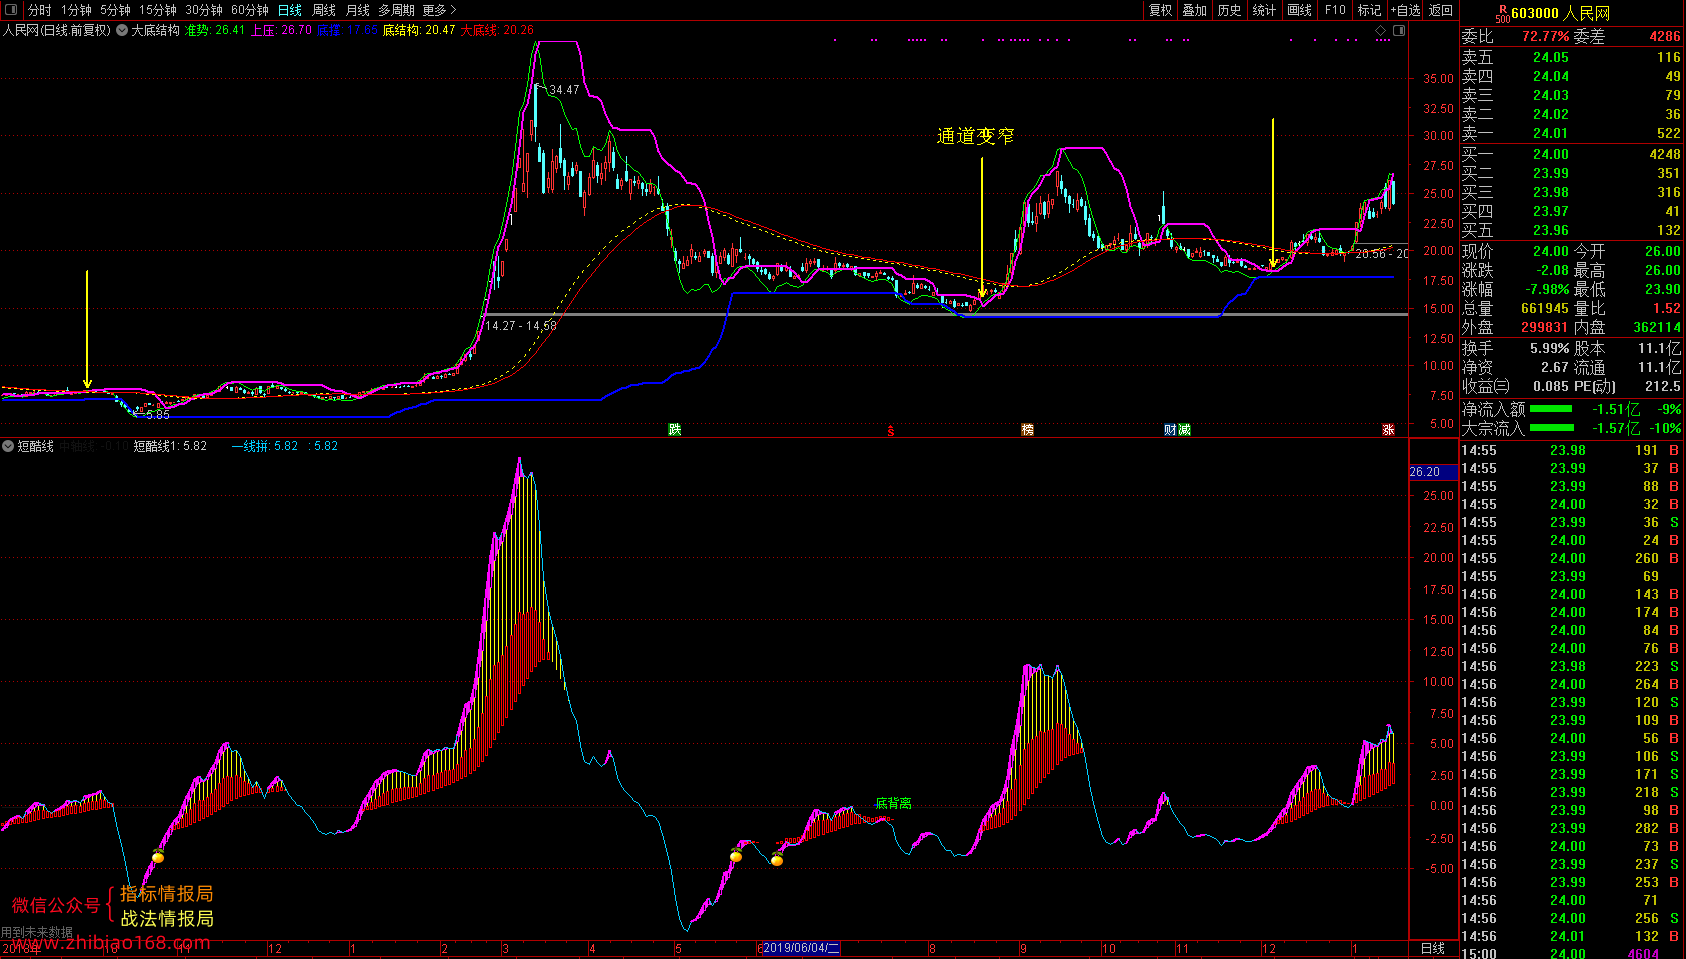Click 涨幅 value -7.98%
The width and height of the screenshot is (1686, 959).
1545,290
